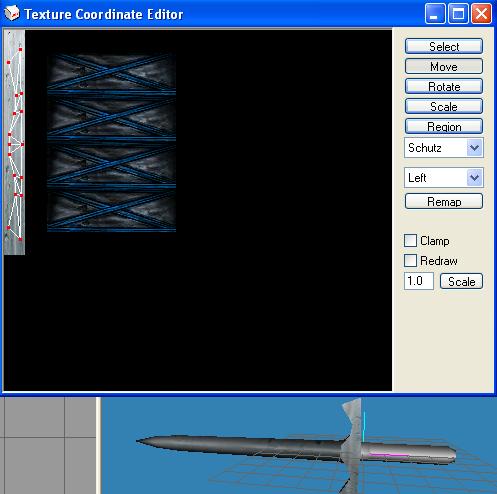Click the grey UV strip with red vertices

tap(14, 142)
